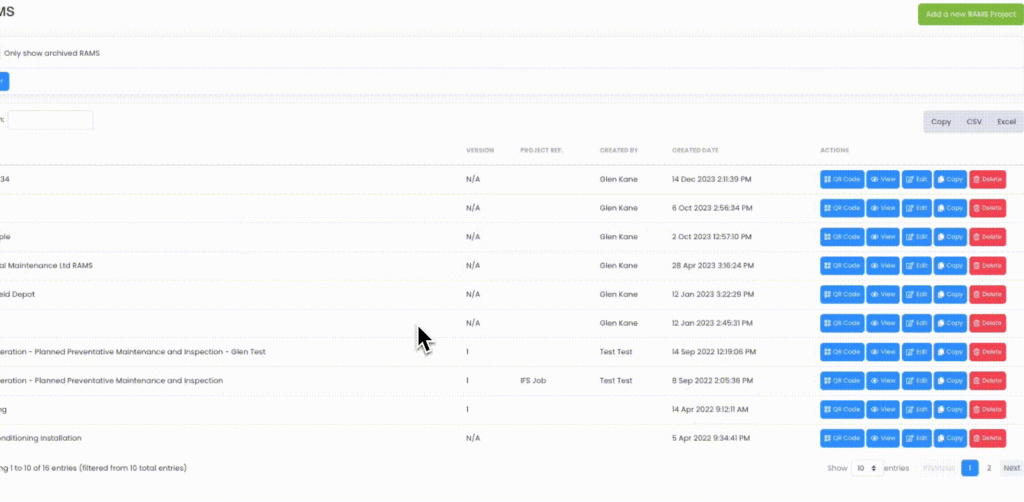
Task: Sort by the PROJECT REF. column header
Action: 541,150
